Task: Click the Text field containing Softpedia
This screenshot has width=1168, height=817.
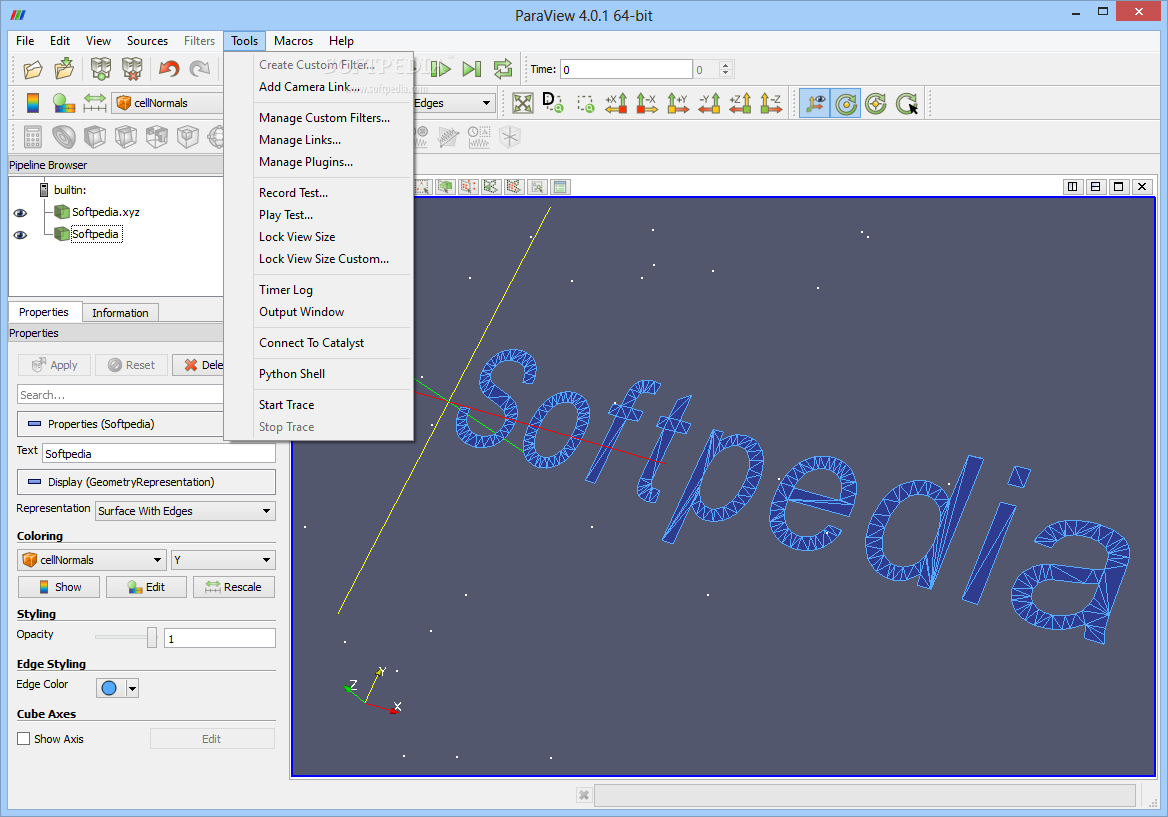Action: tap(159, 454)
